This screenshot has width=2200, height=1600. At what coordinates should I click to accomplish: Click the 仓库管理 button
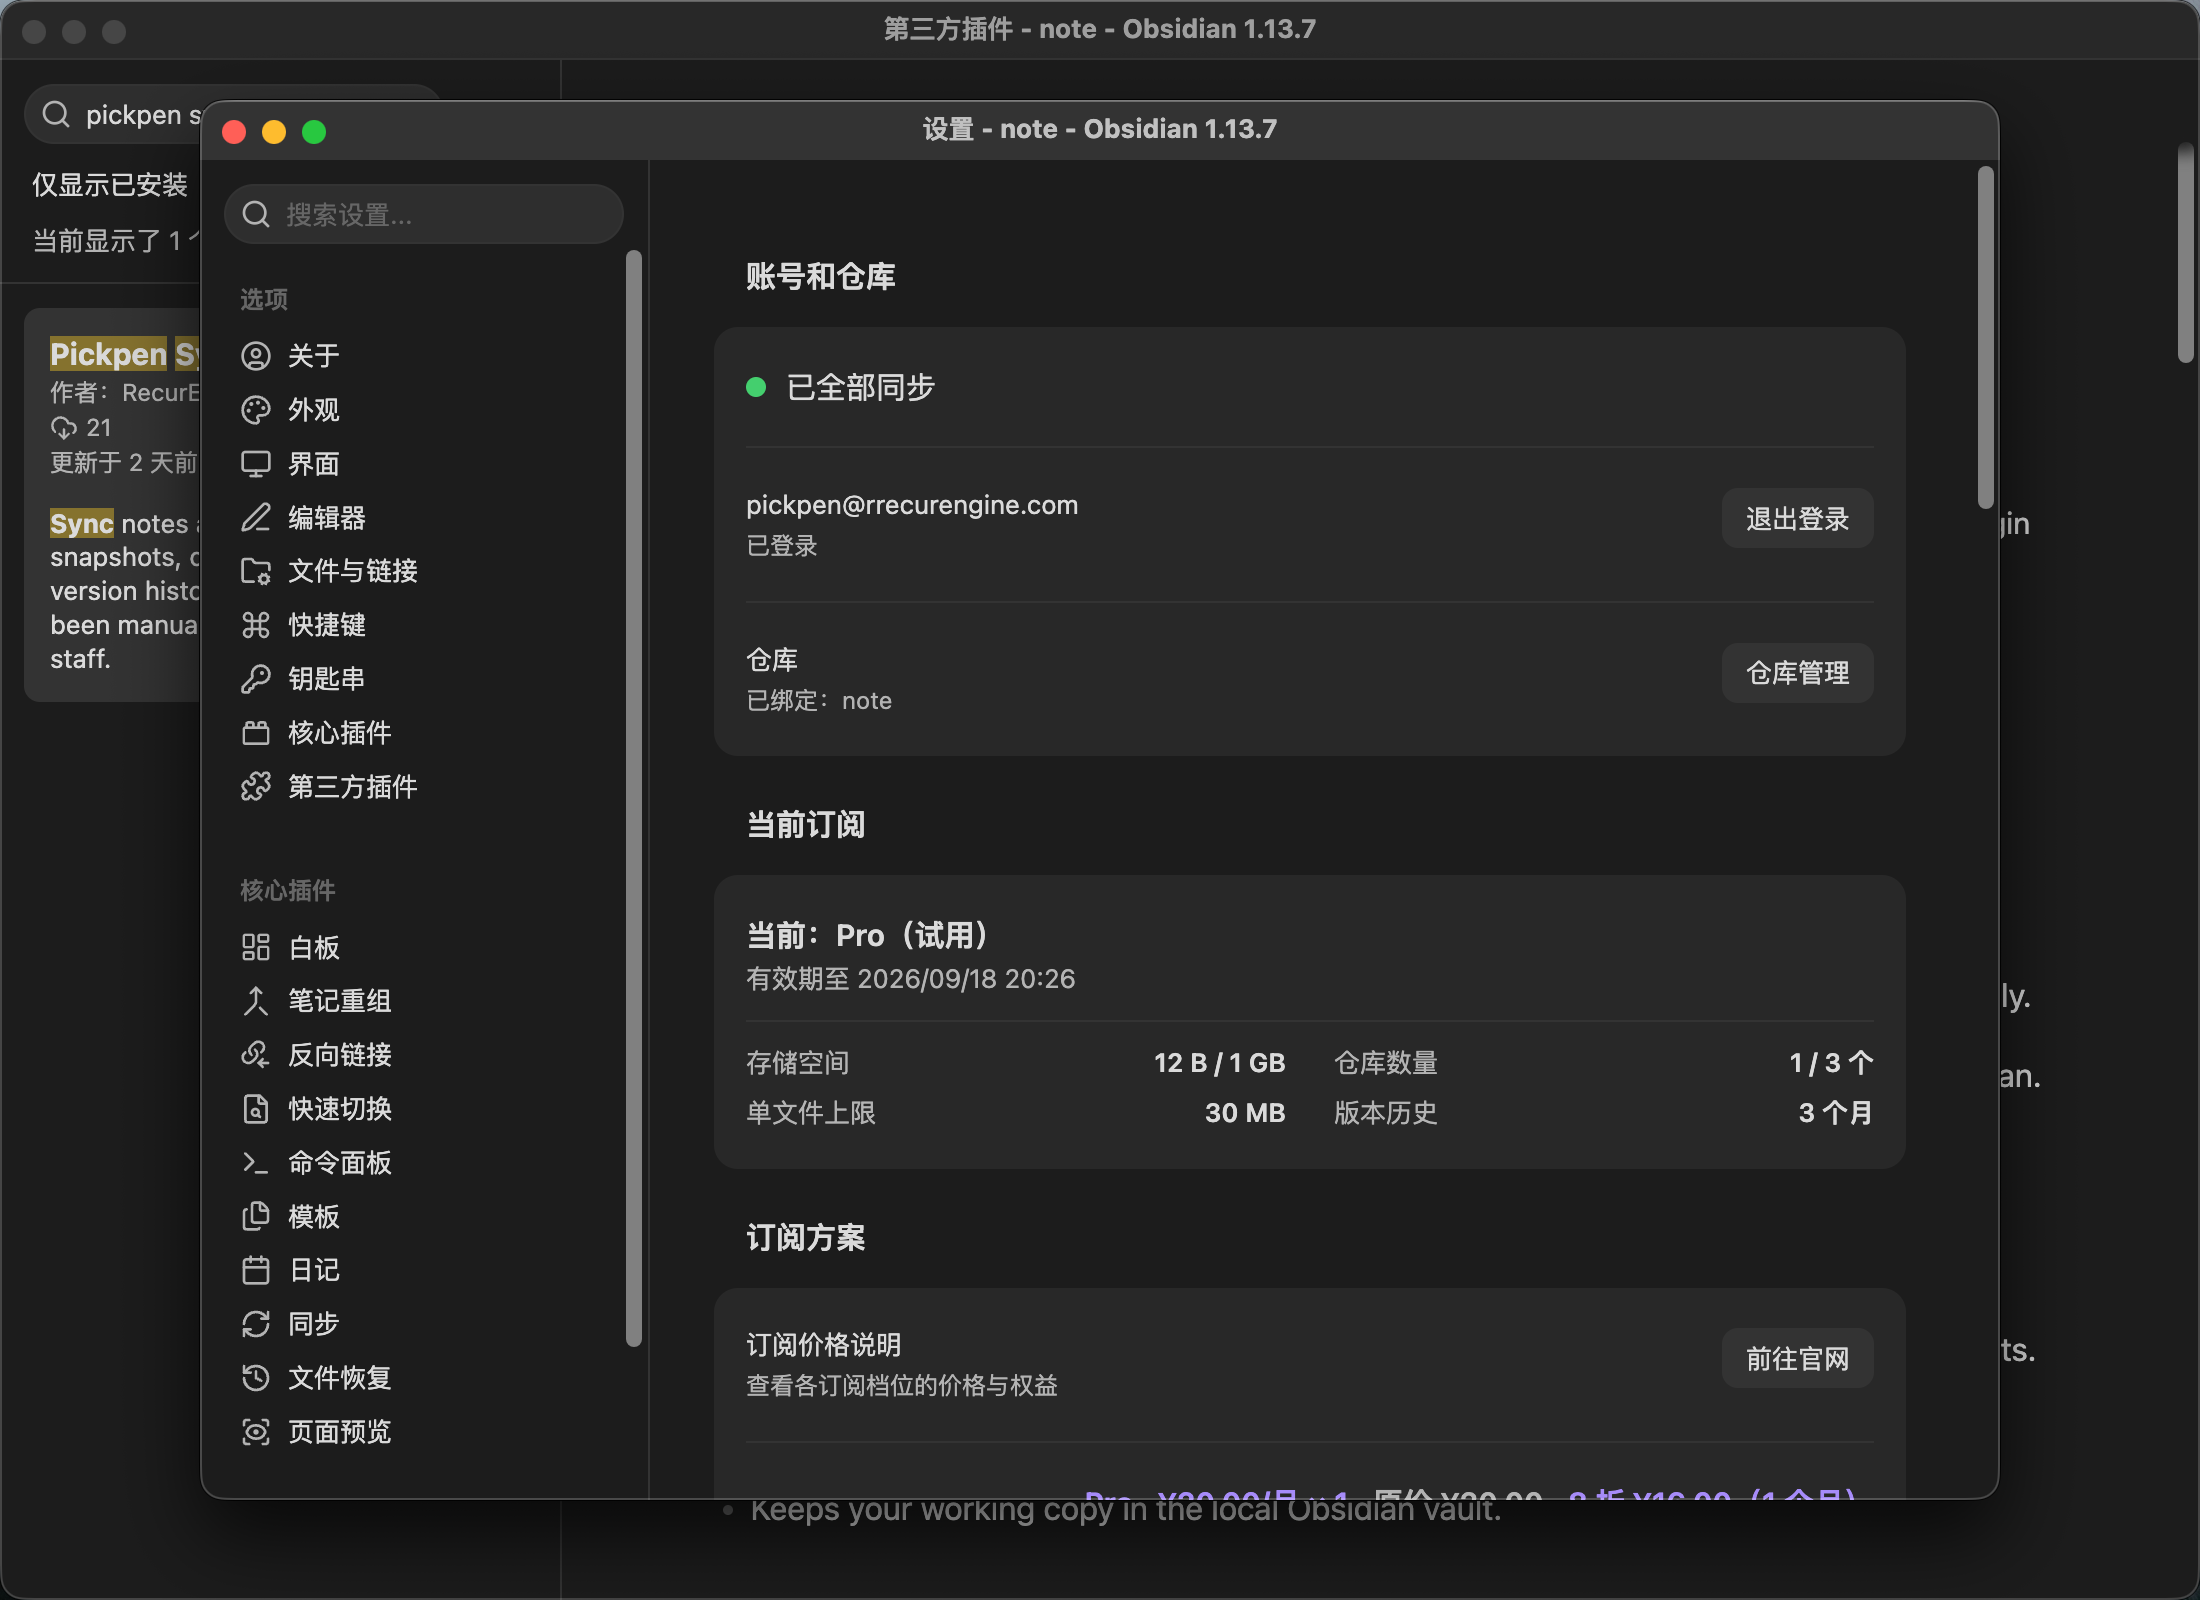click(x=1797, y=673)
